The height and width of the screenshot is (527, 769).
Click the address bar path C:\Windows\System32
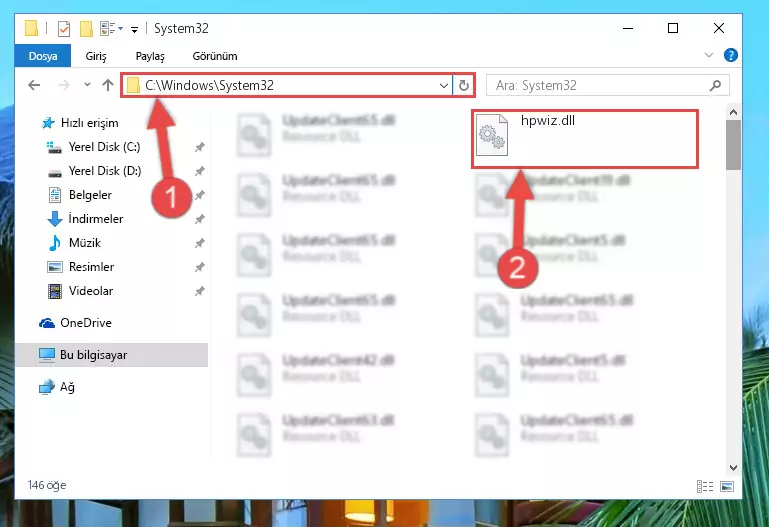click(209, 85)
